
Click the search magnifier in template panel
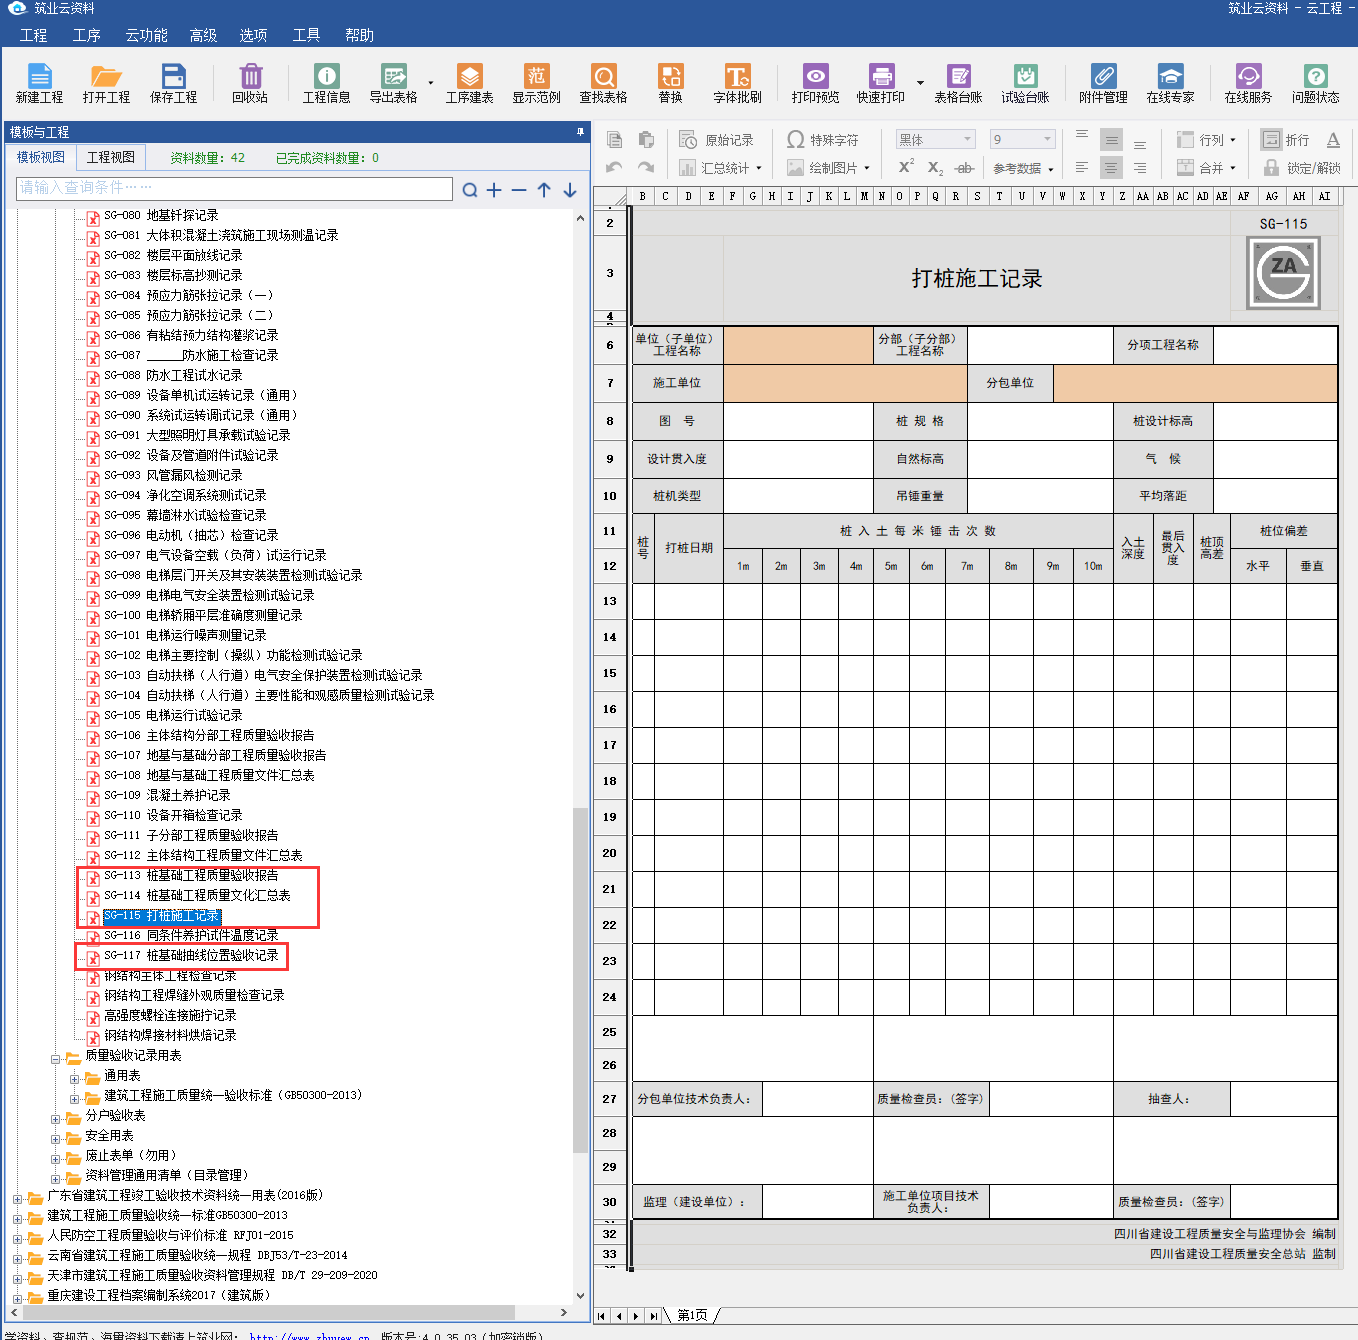(470, 189)
